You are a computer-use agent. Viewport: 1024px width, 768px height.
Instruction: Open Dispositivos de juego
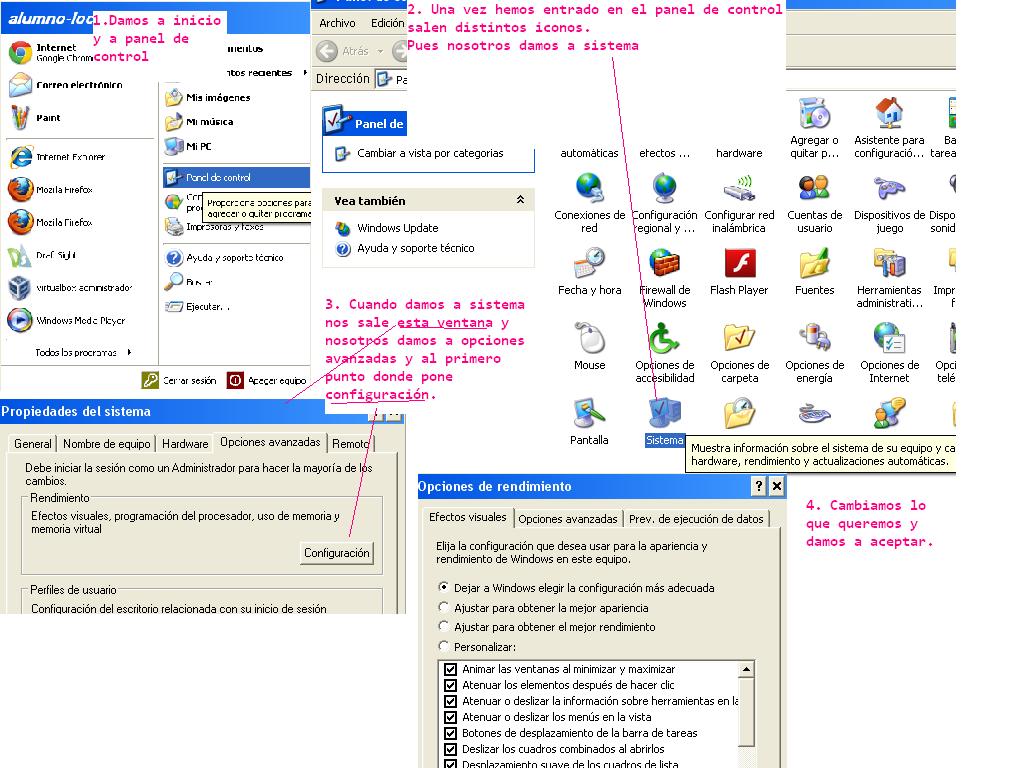tap(889, 202)
